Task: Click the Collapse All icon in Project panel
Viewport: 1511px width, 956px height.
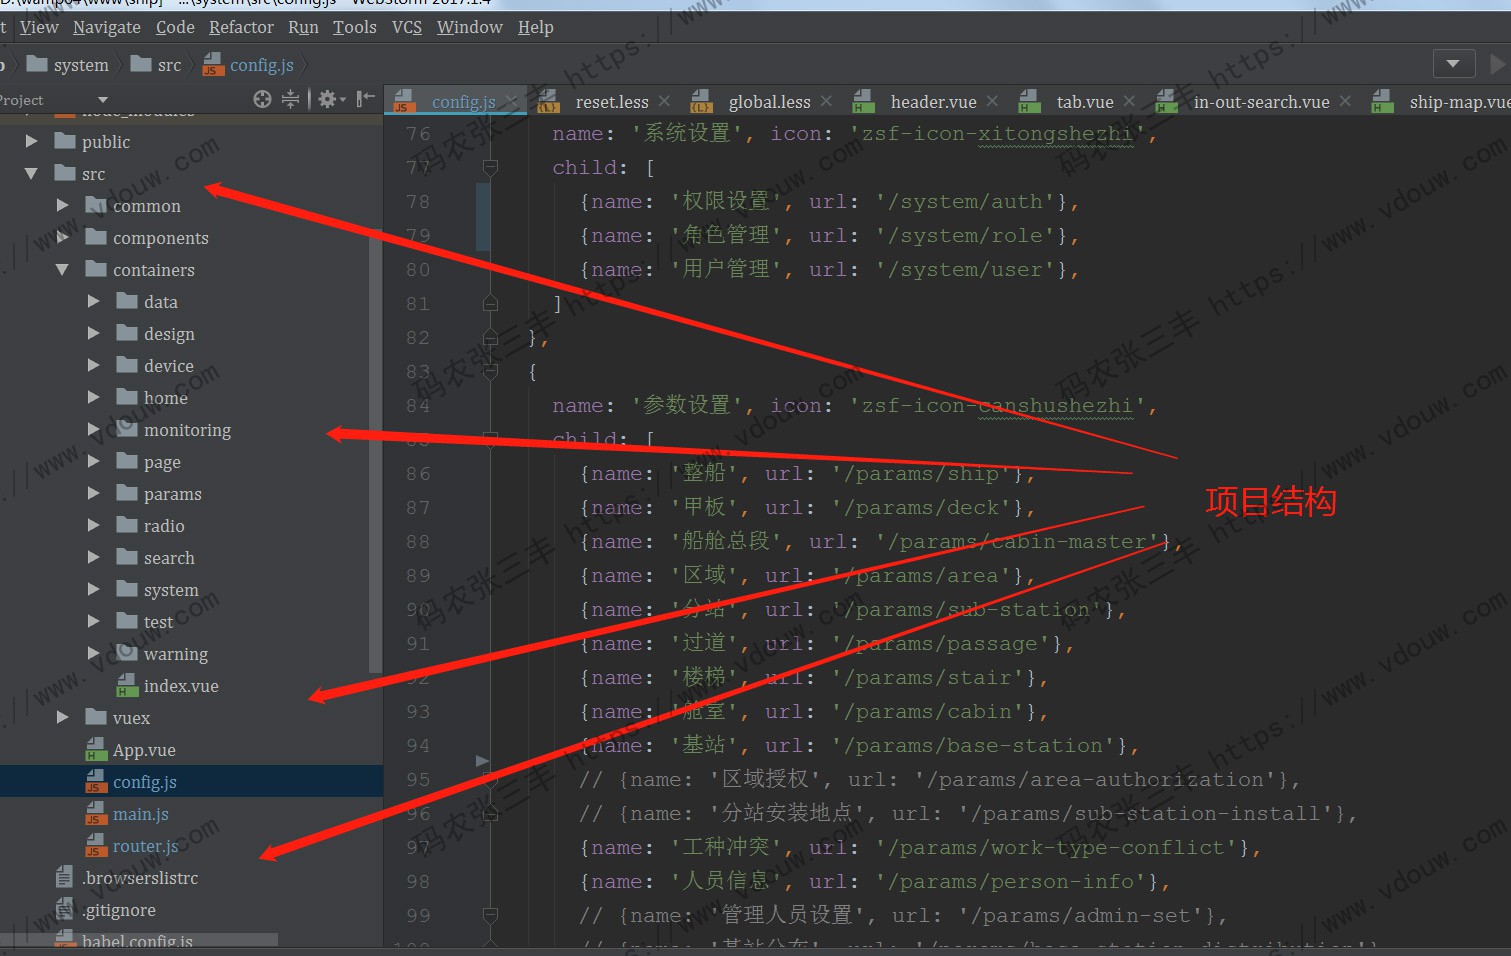Action: pyautogui.click(x=290, y=99)
